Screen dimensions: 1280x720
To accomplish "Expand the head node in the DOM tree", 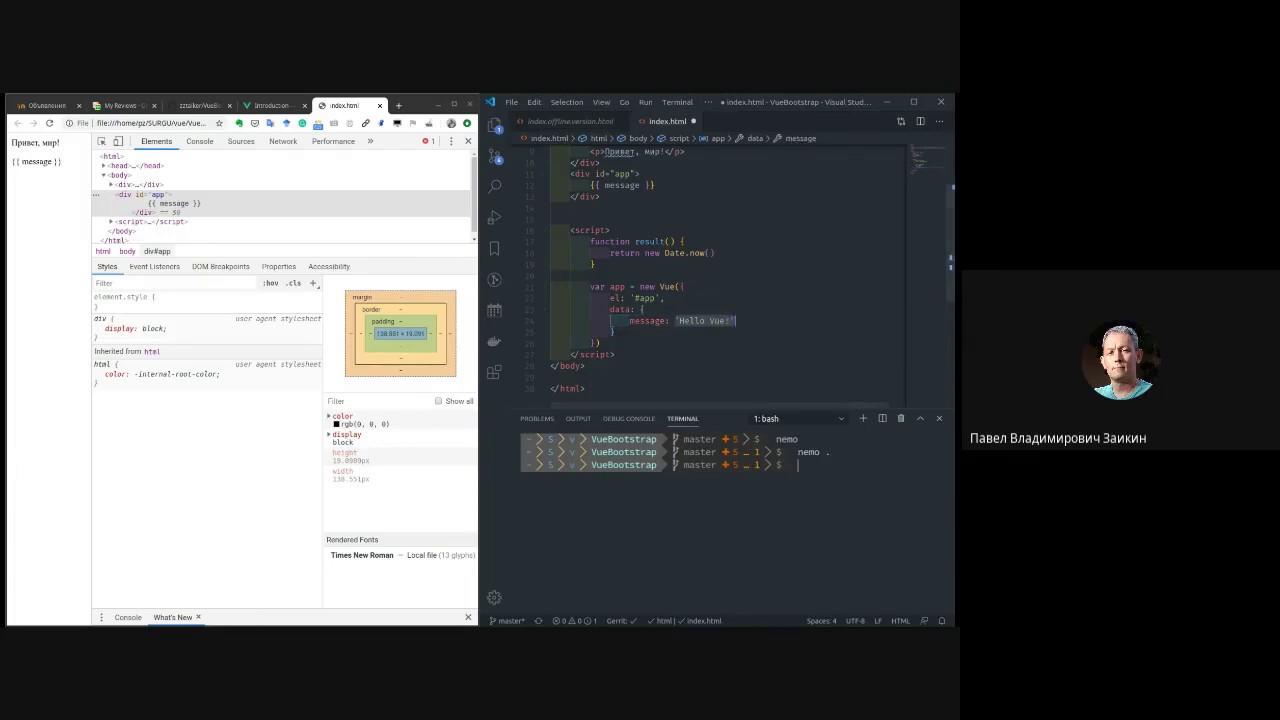I will 104,165.
